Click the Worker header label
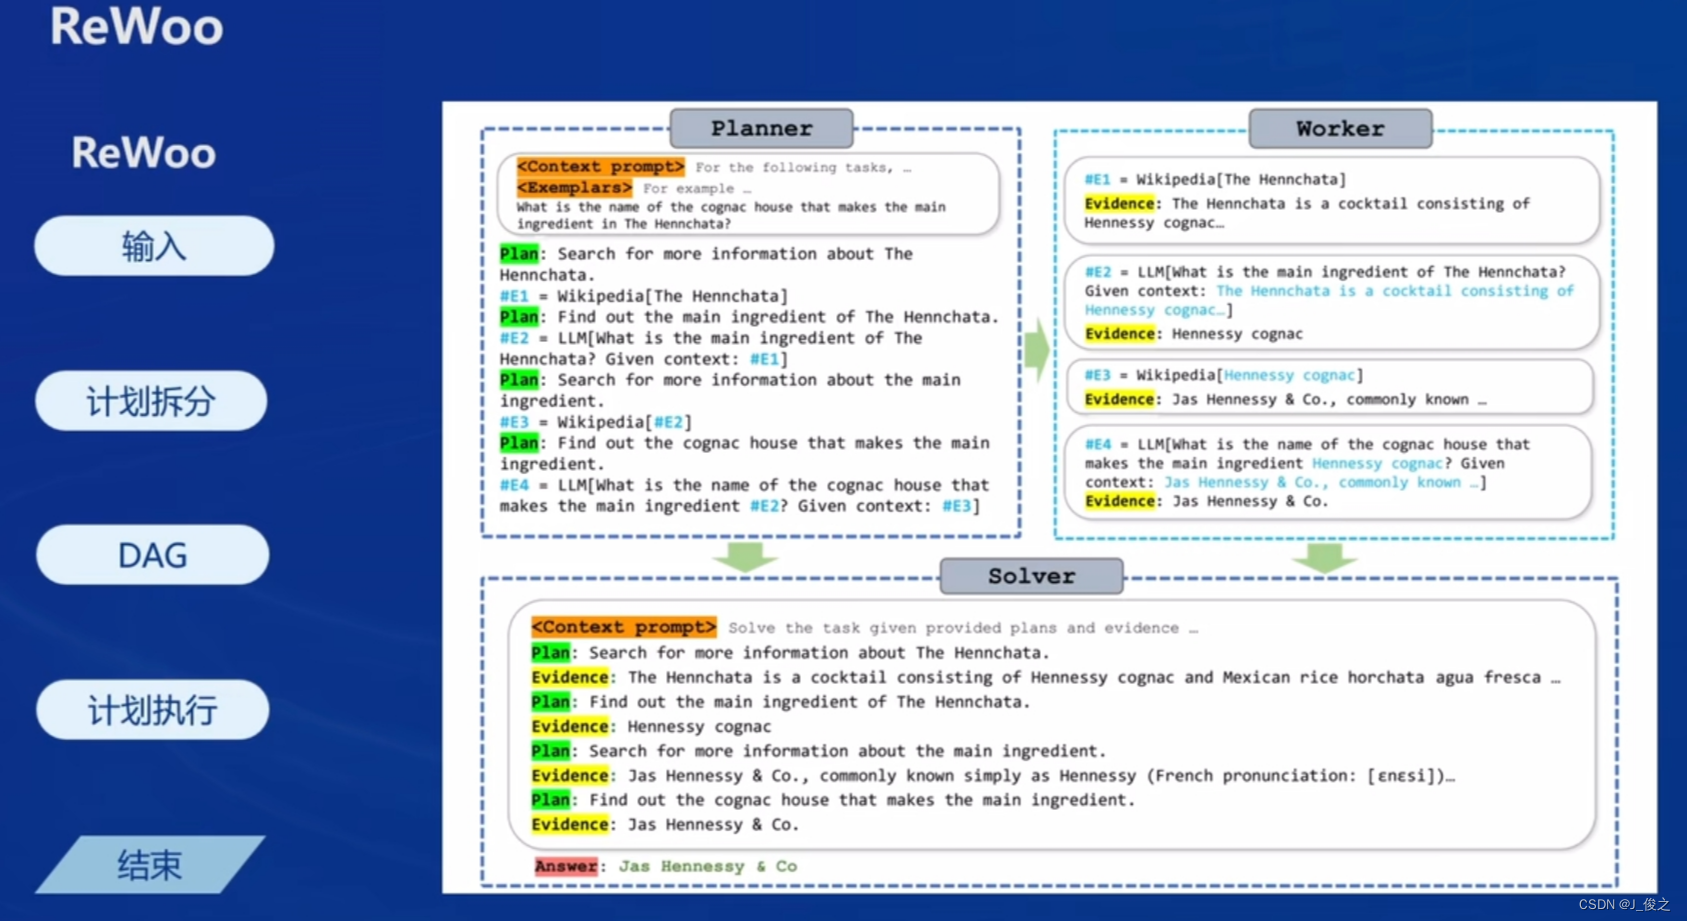The width and height of the screenshot is (1687, 921). [1340, 129]
